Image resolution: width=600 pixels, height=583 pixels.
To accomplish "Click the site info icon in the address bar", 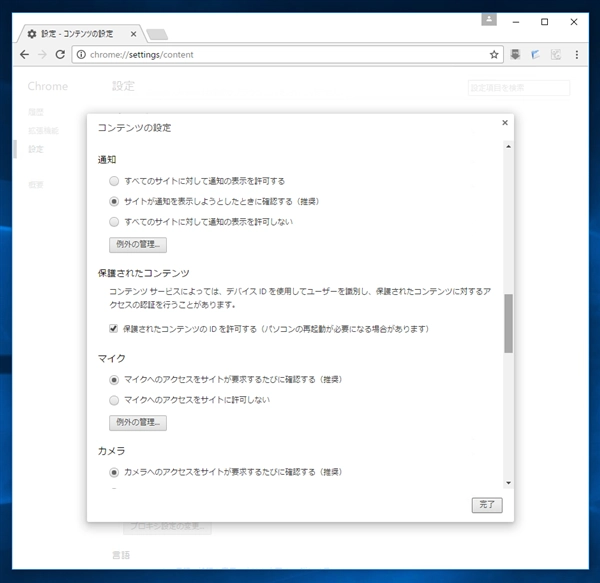I will click(x=81, y=55).
